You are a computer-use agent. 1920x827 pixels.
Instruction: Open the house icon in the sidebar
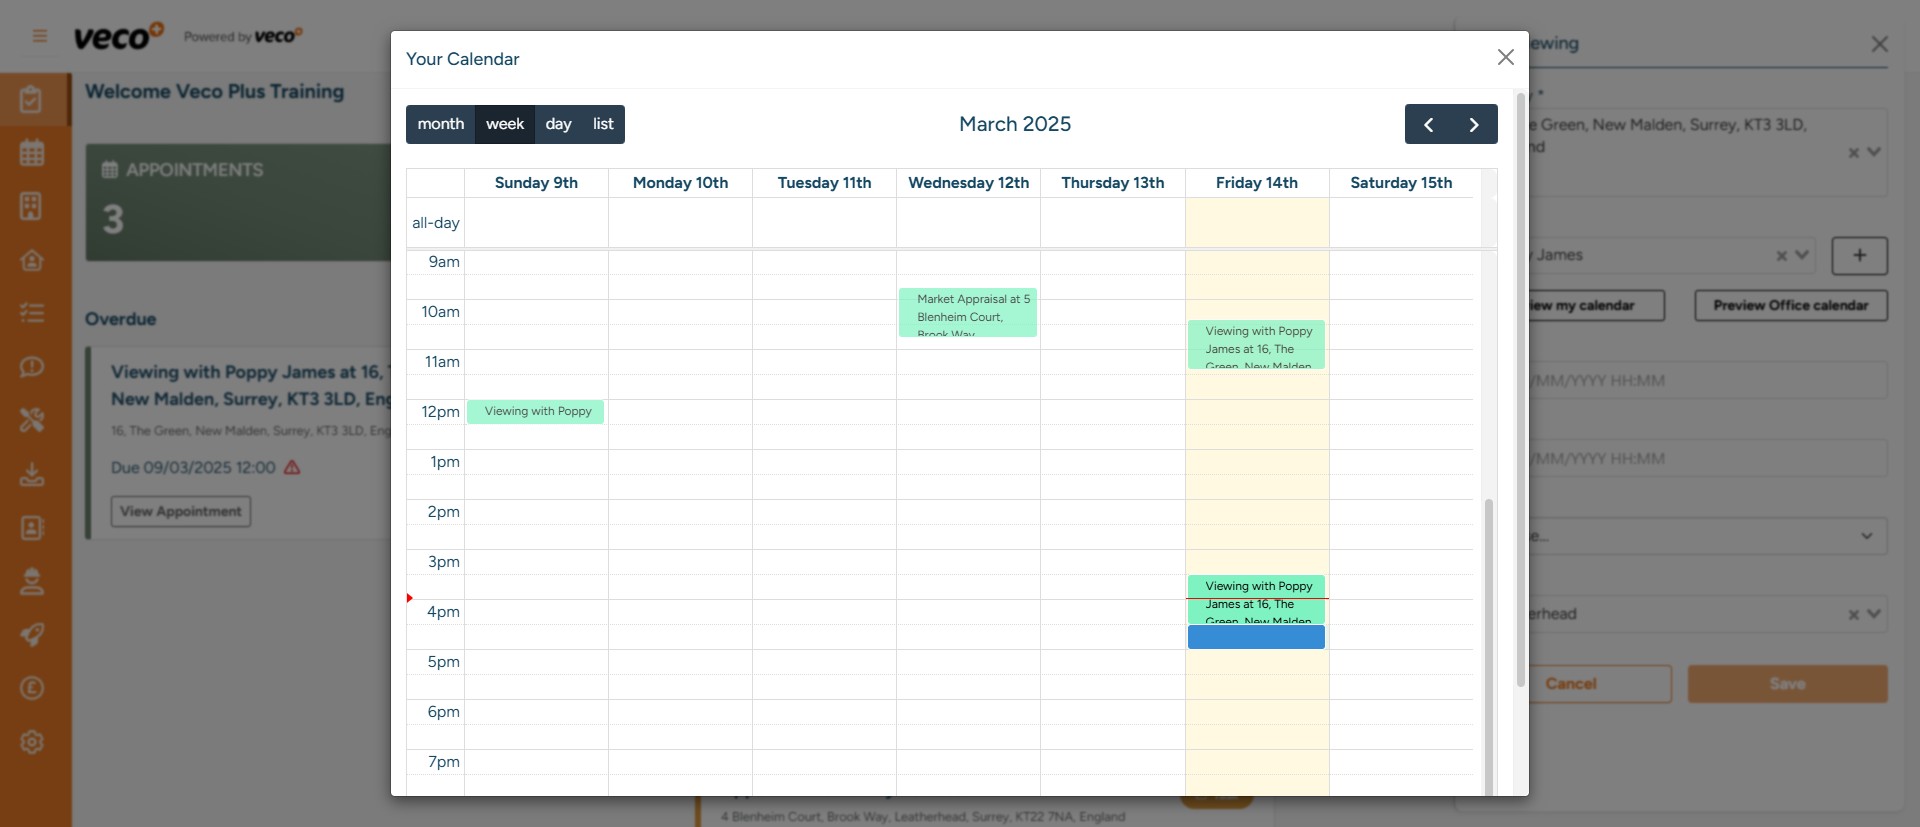point(32,260)
